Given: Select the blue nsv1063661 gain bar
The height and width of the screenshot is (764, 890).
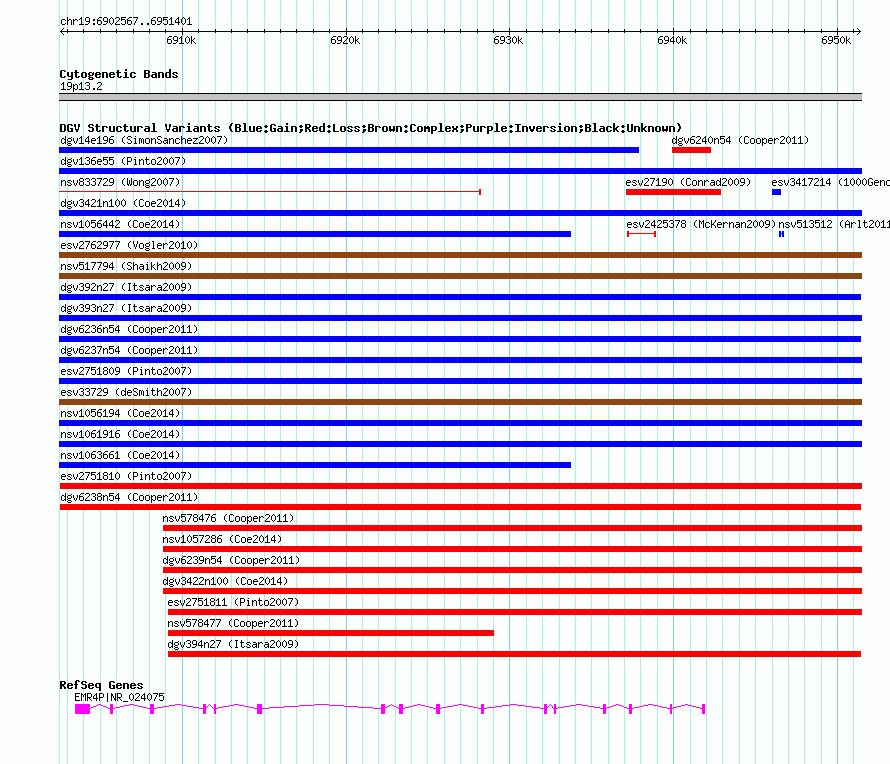Looking at the screenshot, I should point(315,465).
